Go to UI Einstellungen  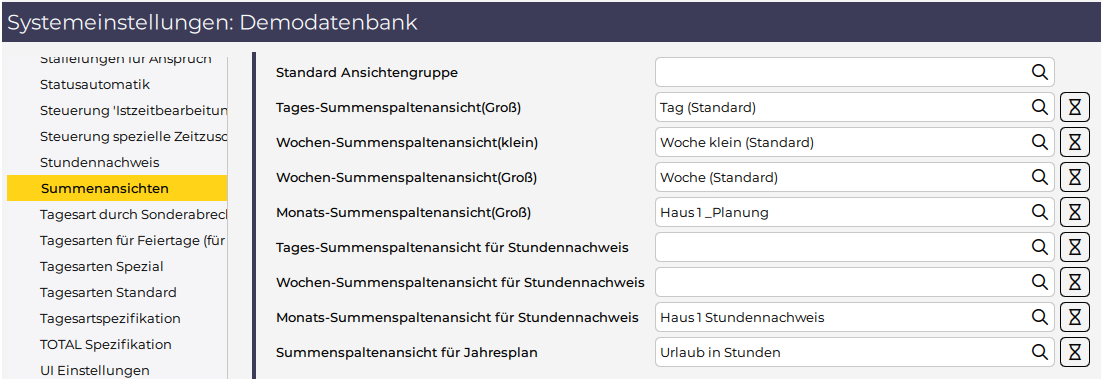(95, 370)
